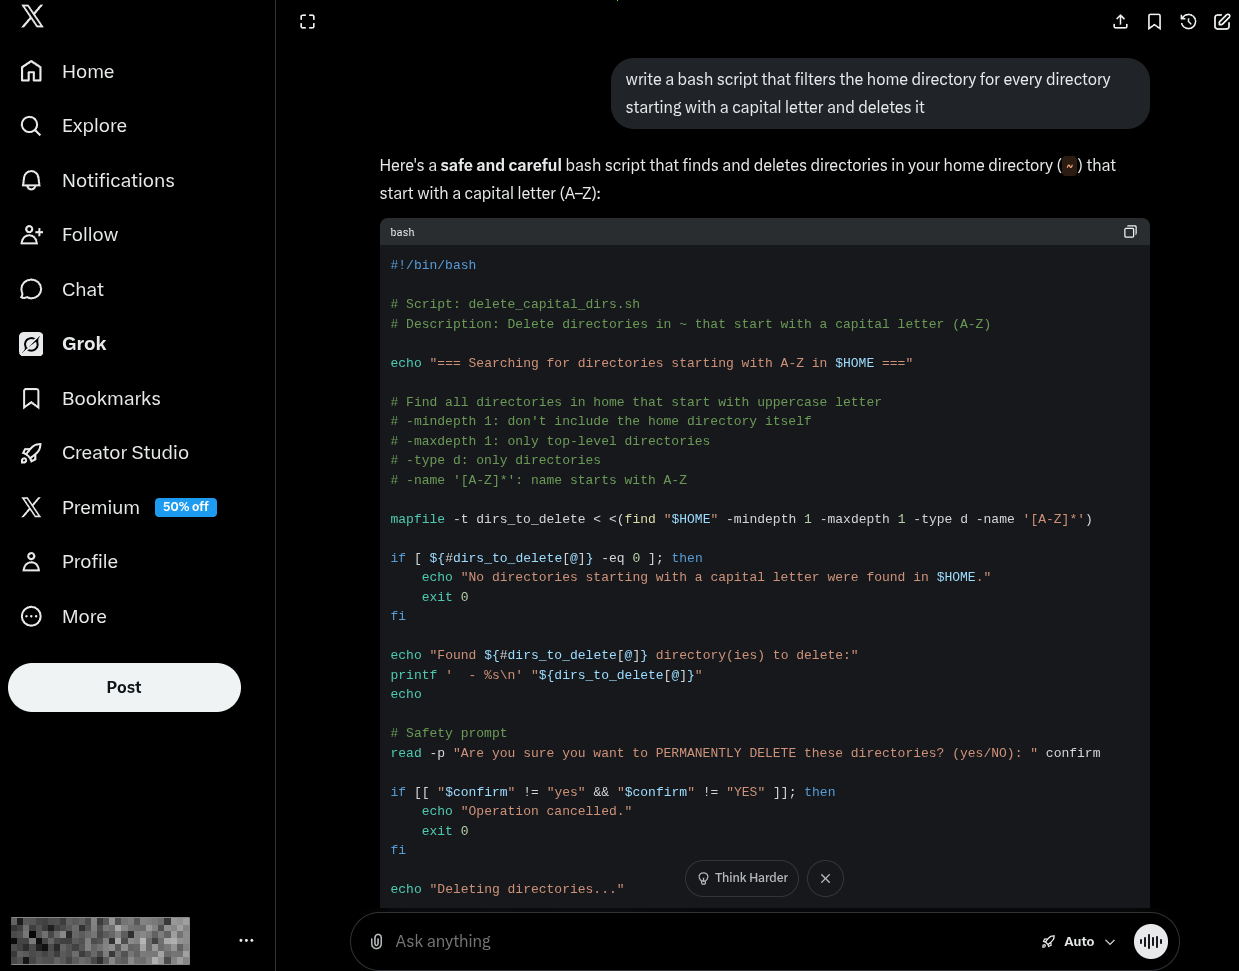Click the 'safe and careful' bold text
The width and height of the screenshot is (1239, 971).
point(501,165)
